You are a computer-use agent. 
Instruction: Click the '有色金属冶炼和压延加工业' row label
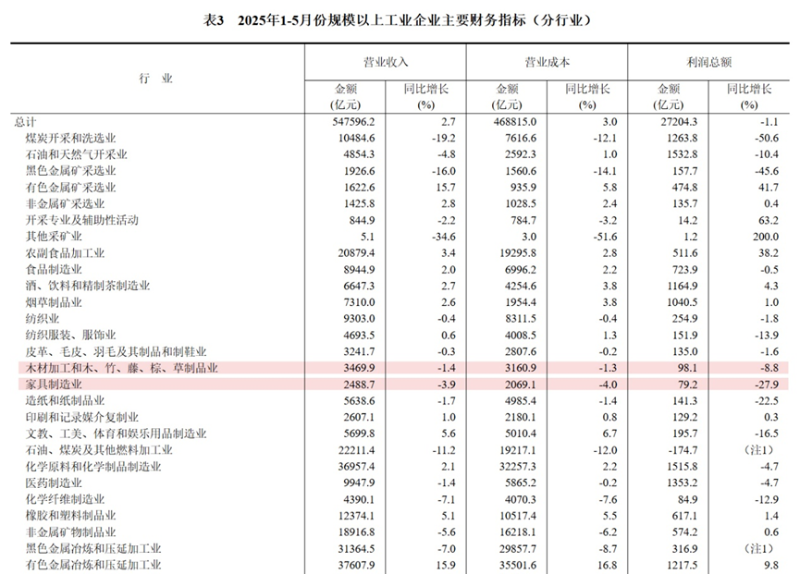(93, 565)
